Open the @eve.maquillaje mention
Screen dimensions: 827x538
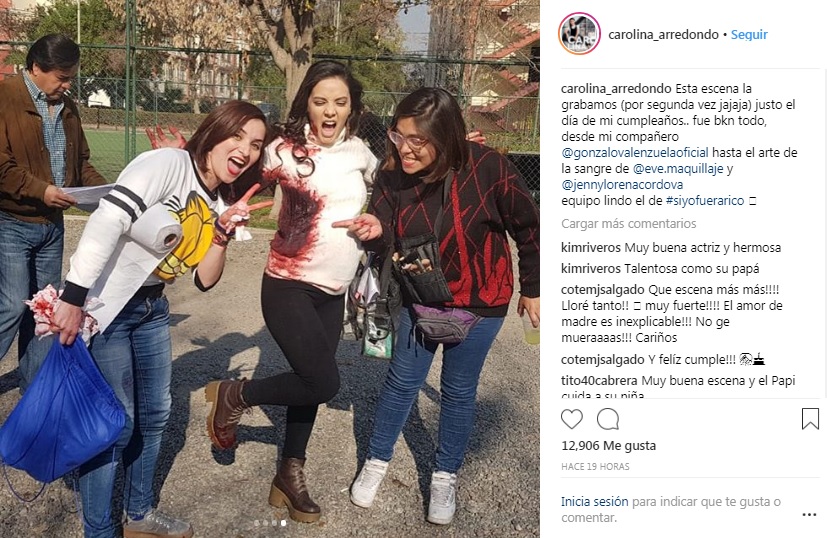(678, 169)
